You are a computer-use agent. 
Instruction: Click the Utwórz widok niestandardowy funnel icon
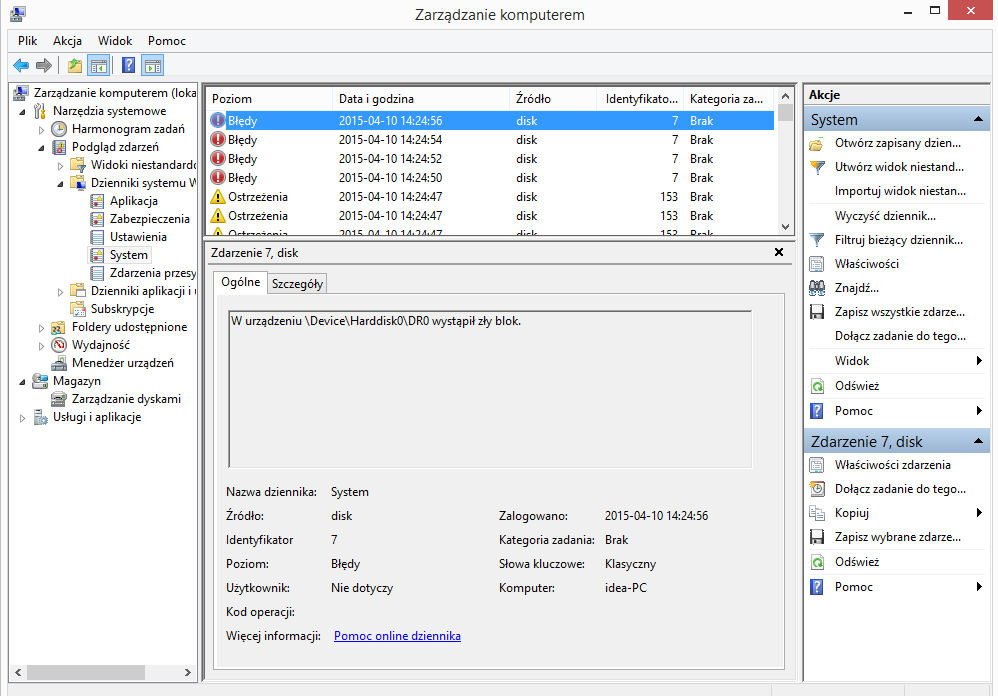tap(817, 167)
